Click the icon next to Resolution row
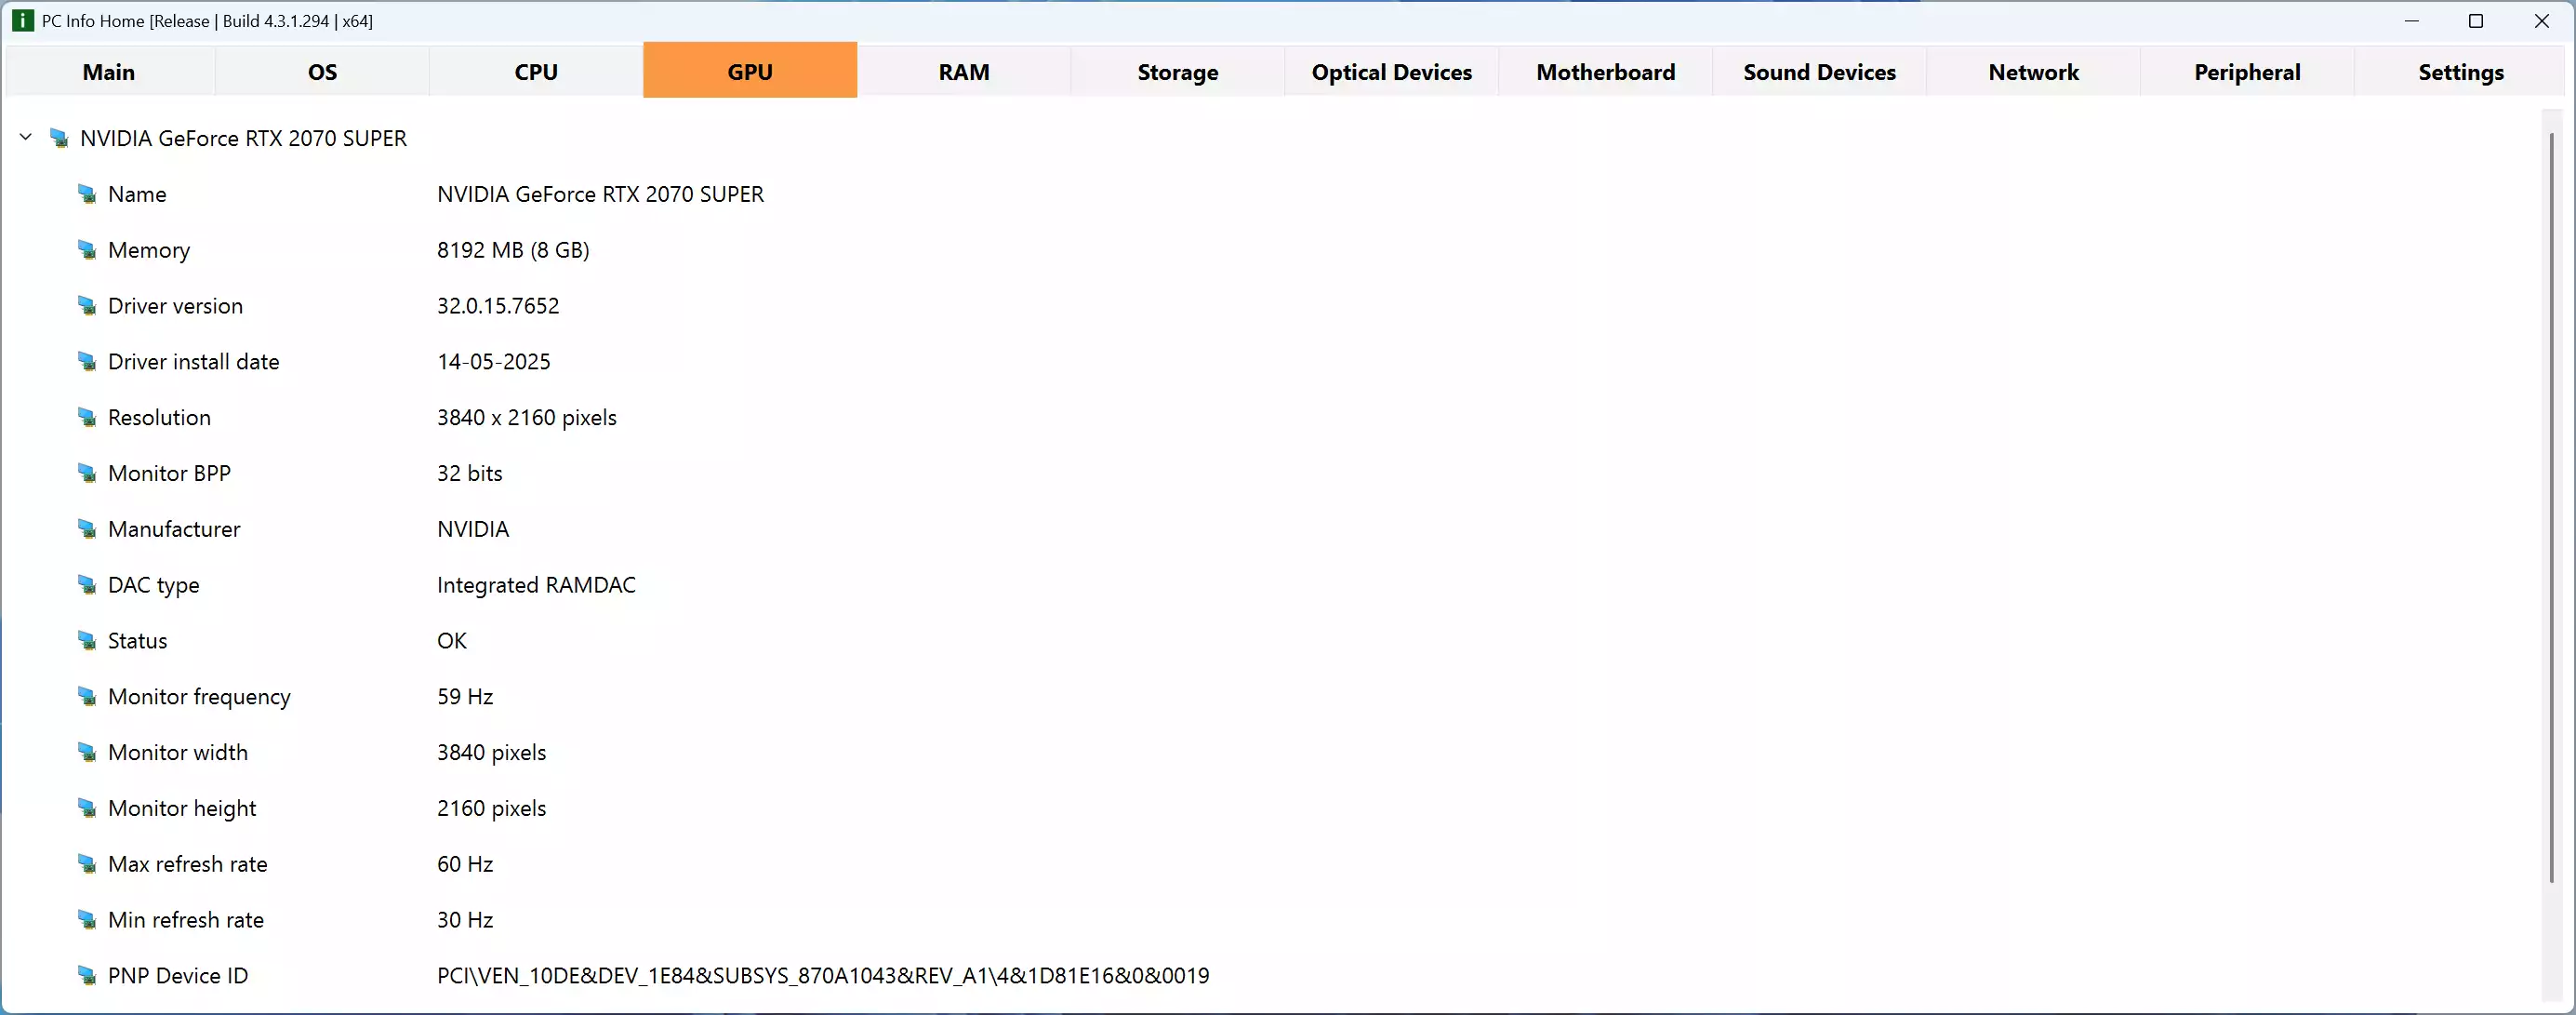This screenshot has width=2576, height=1015. tap(88, 418)
